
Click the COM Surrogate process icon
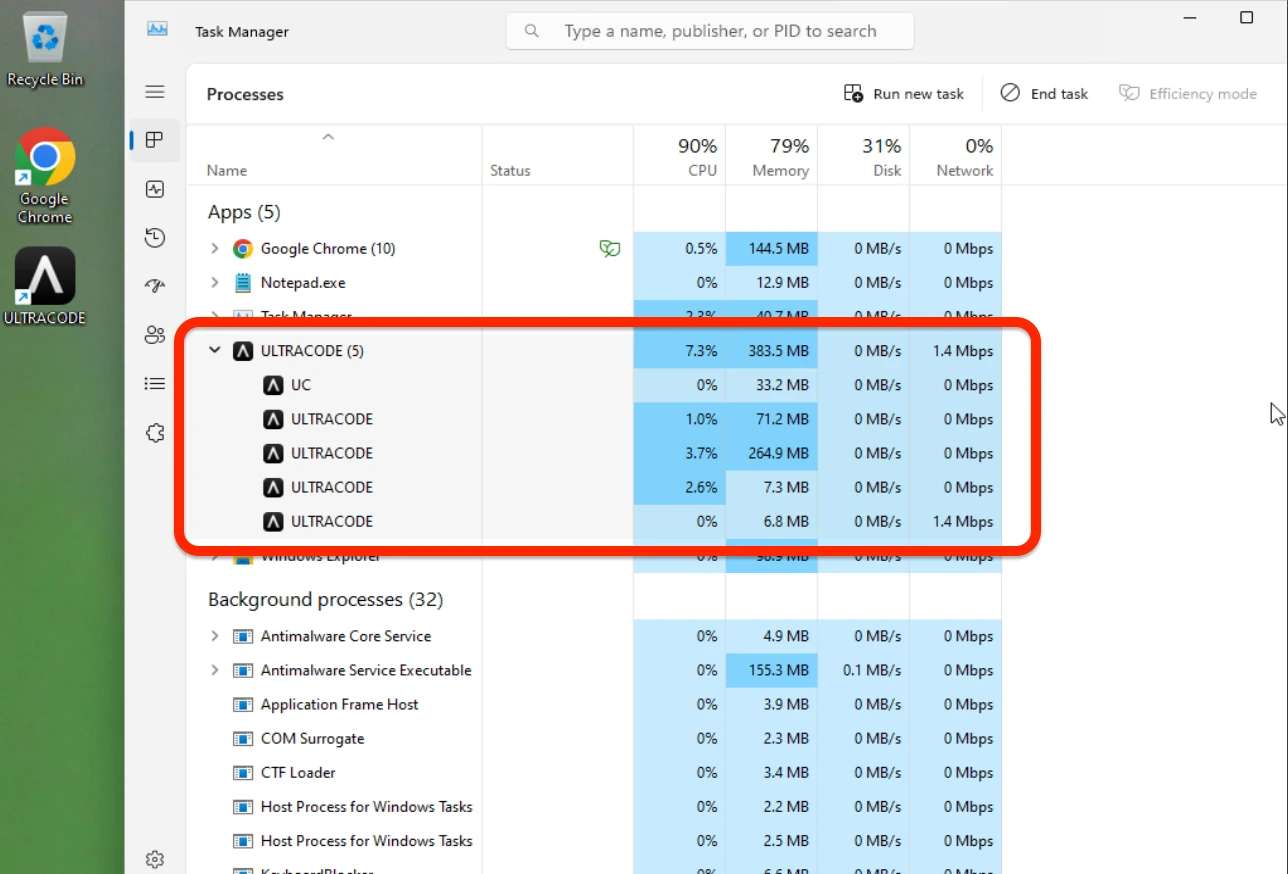pos(243,739)
